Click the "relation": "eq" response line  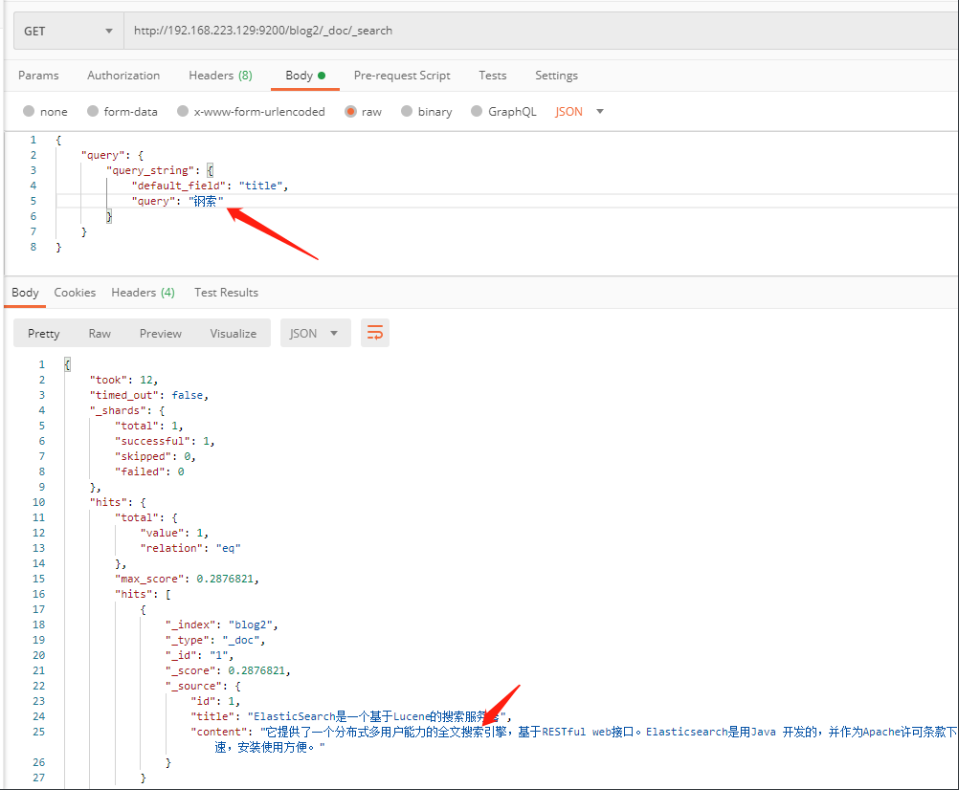(190, 548)
